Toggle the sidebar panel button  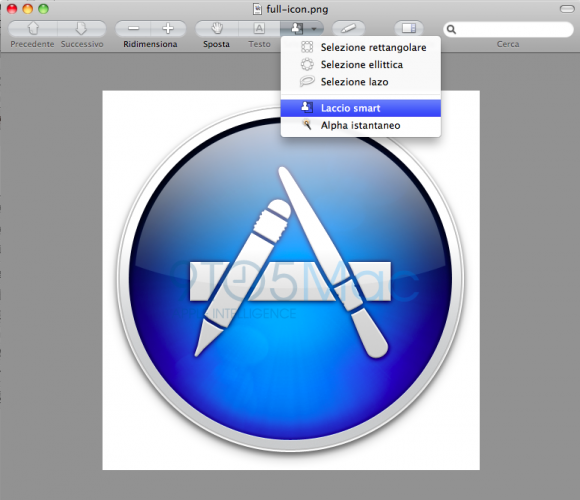point(409,28)
